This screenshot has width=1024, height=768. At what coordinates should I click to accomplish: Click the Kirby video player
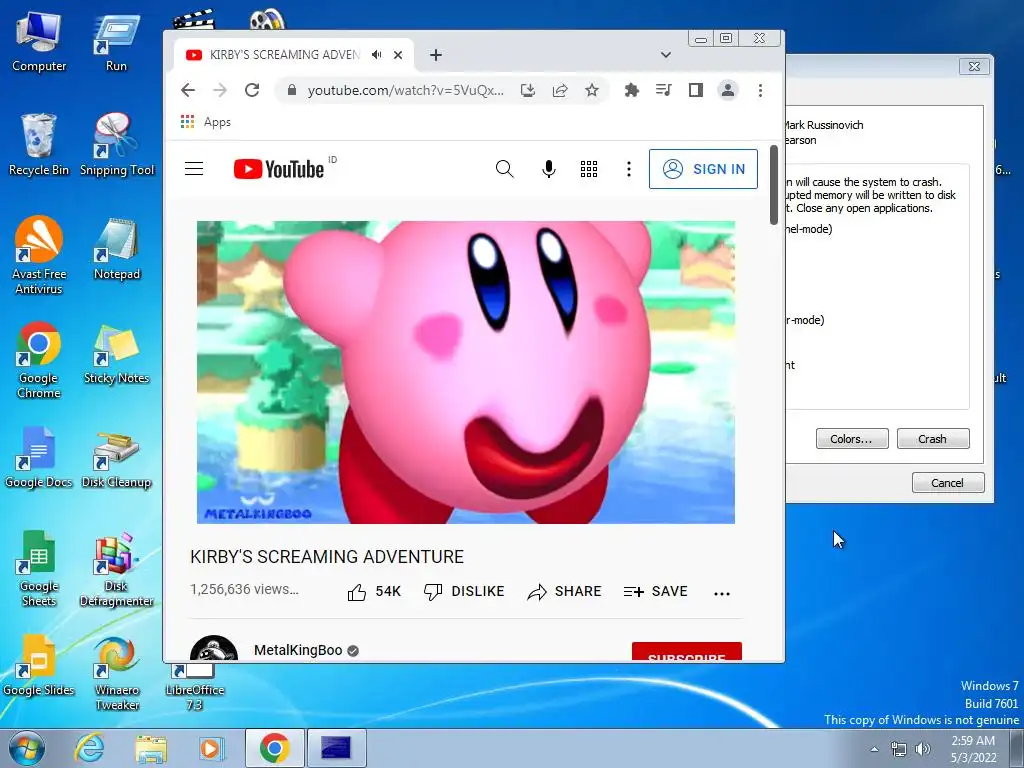(466, 372)
